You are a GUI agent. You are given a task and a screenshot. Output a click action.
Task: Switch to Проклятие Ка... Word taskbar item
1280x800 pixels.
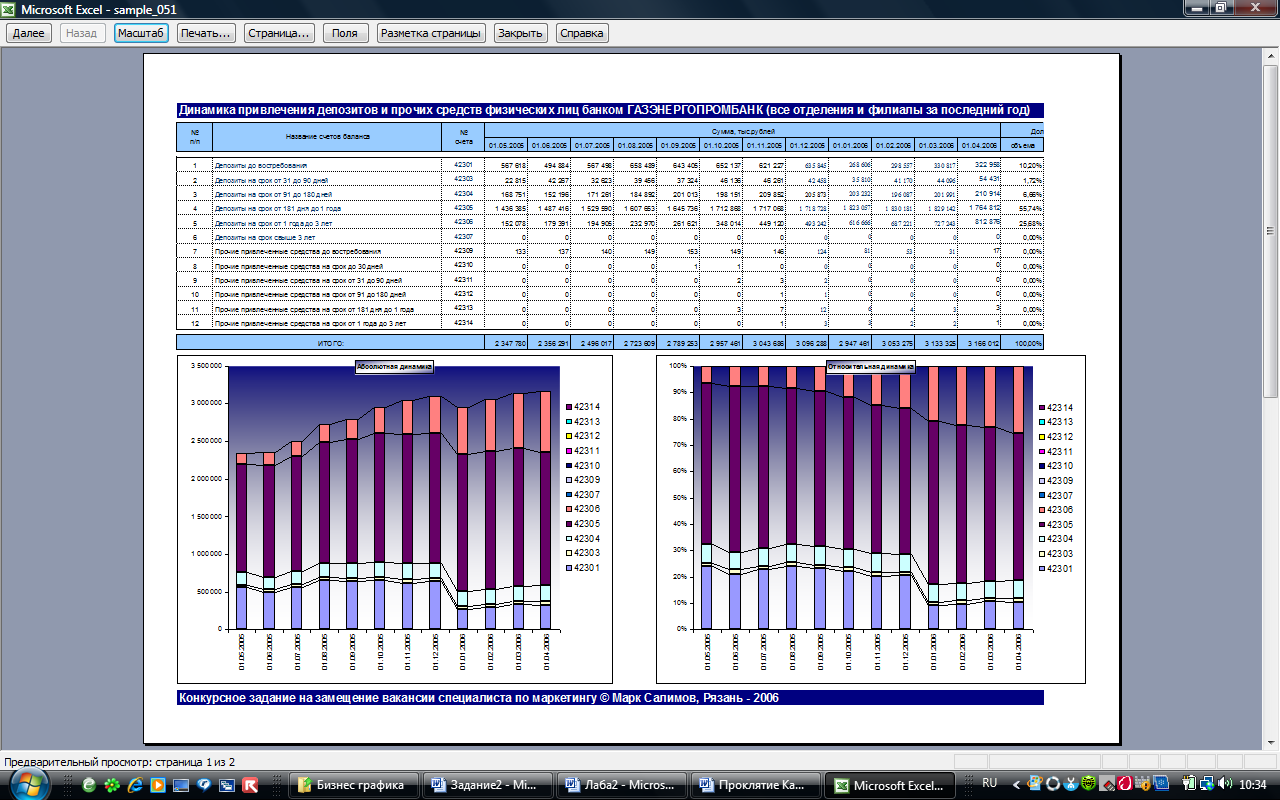coord(757,785)
